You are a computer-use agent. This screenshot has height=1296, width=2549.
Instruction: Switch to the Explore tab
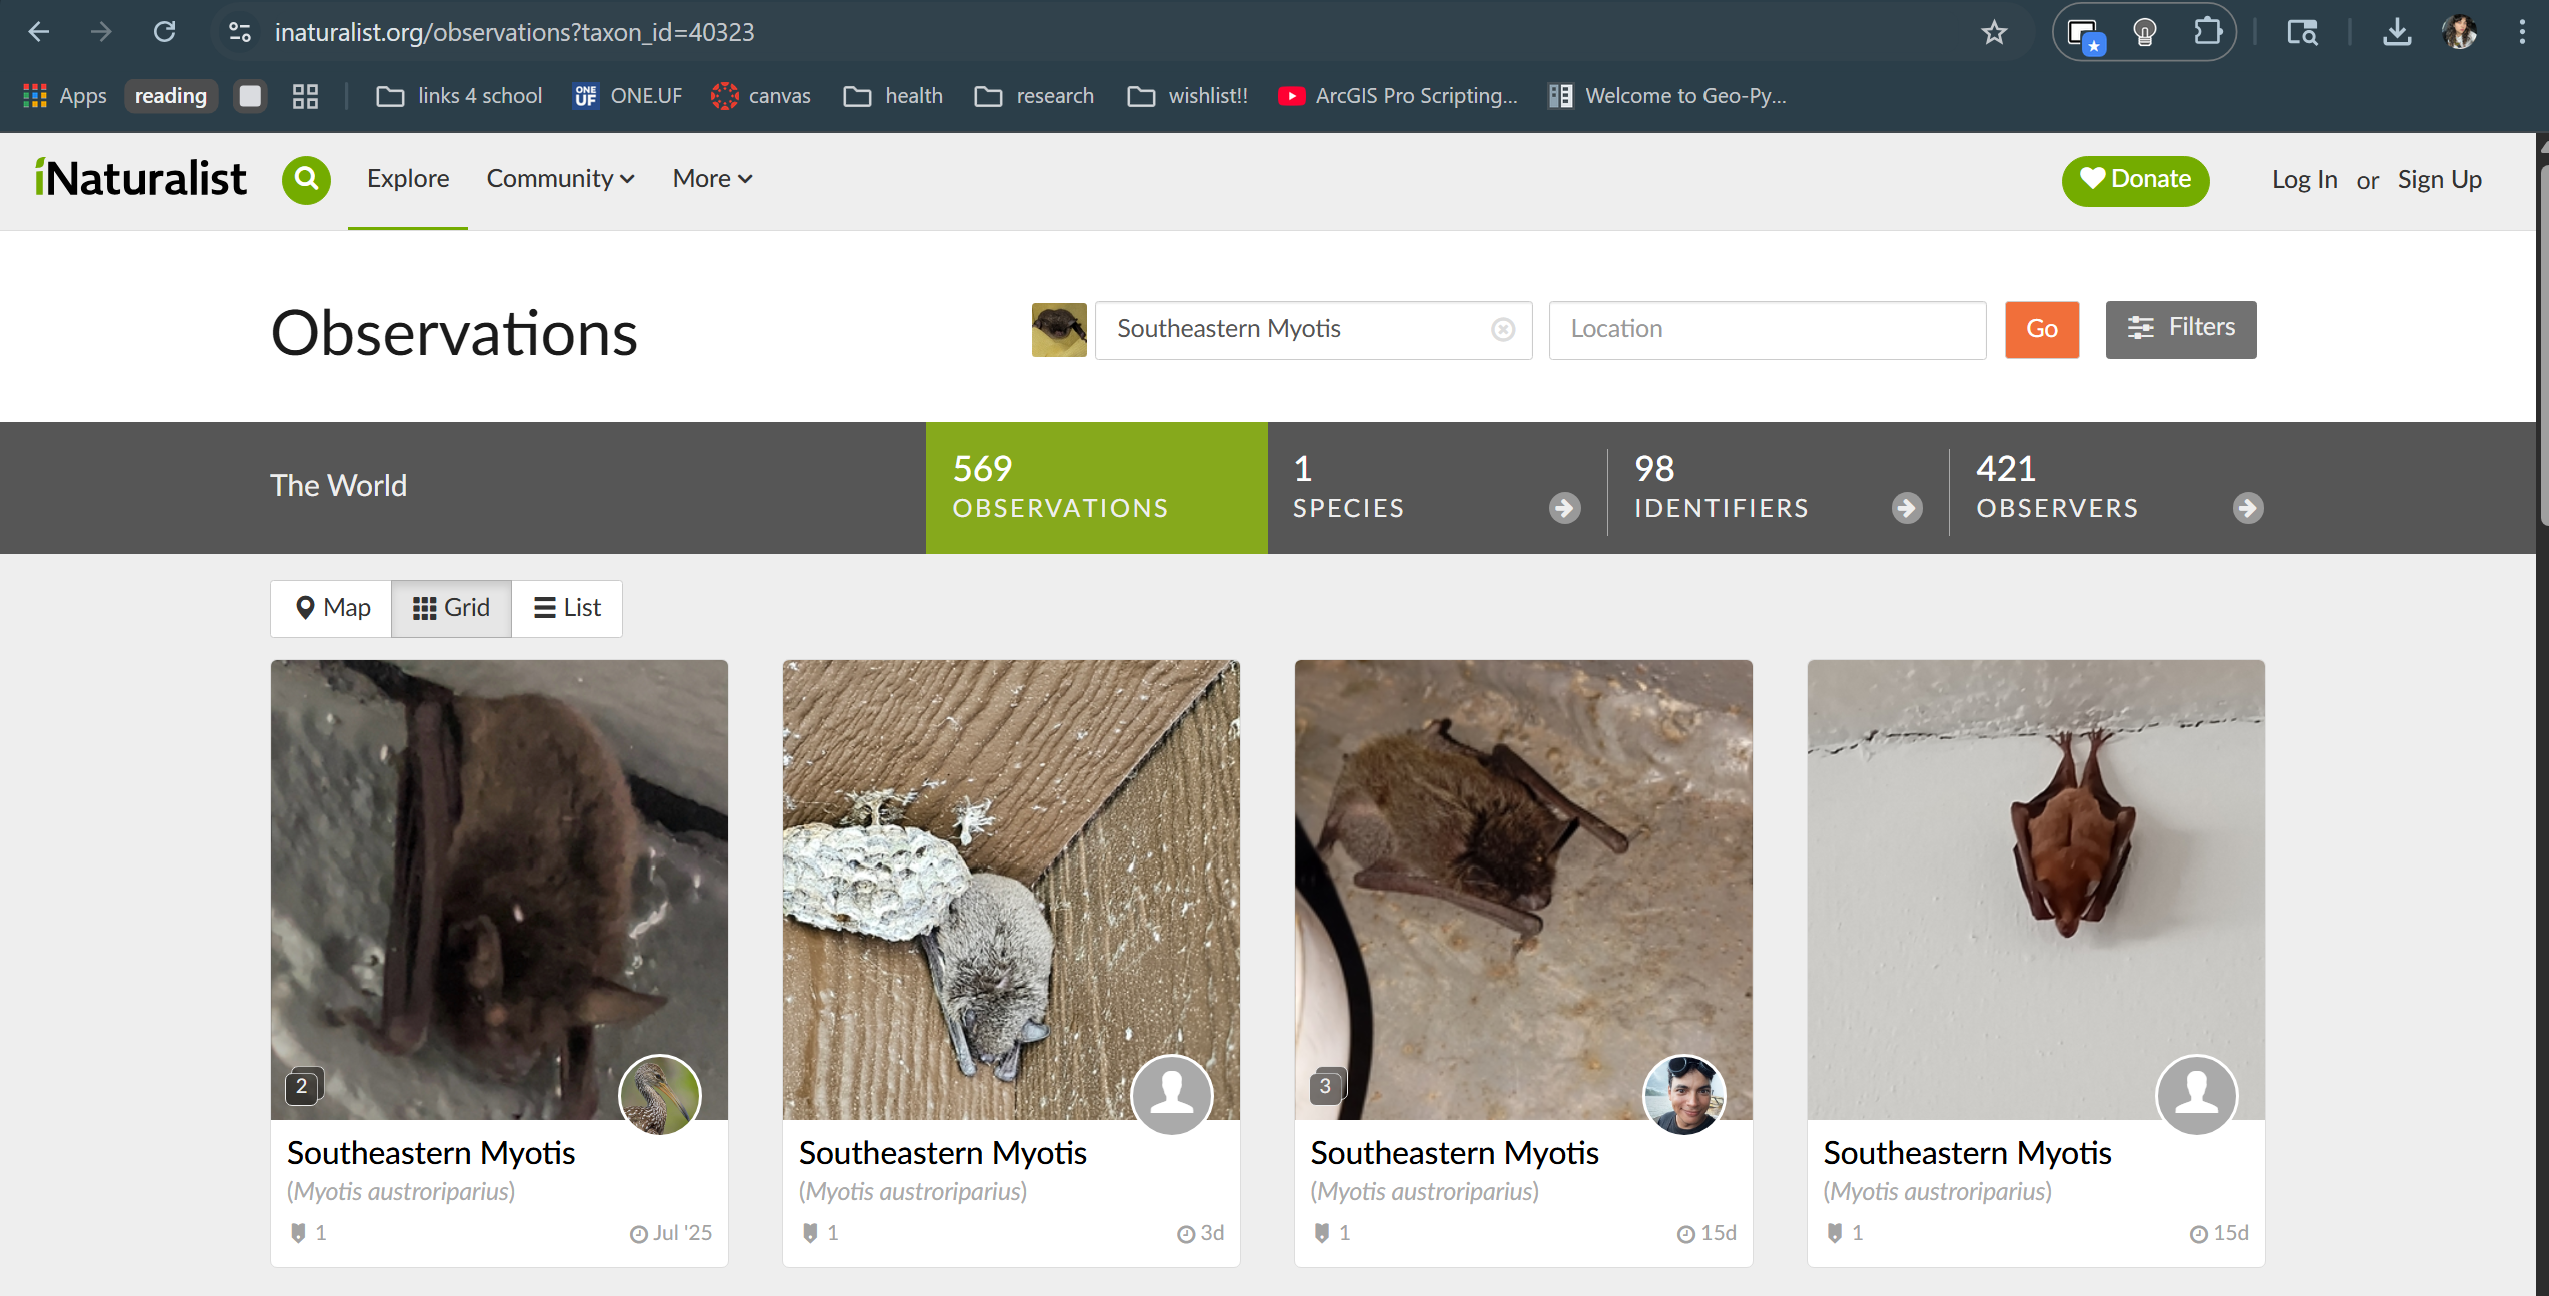tap(407, 179)
